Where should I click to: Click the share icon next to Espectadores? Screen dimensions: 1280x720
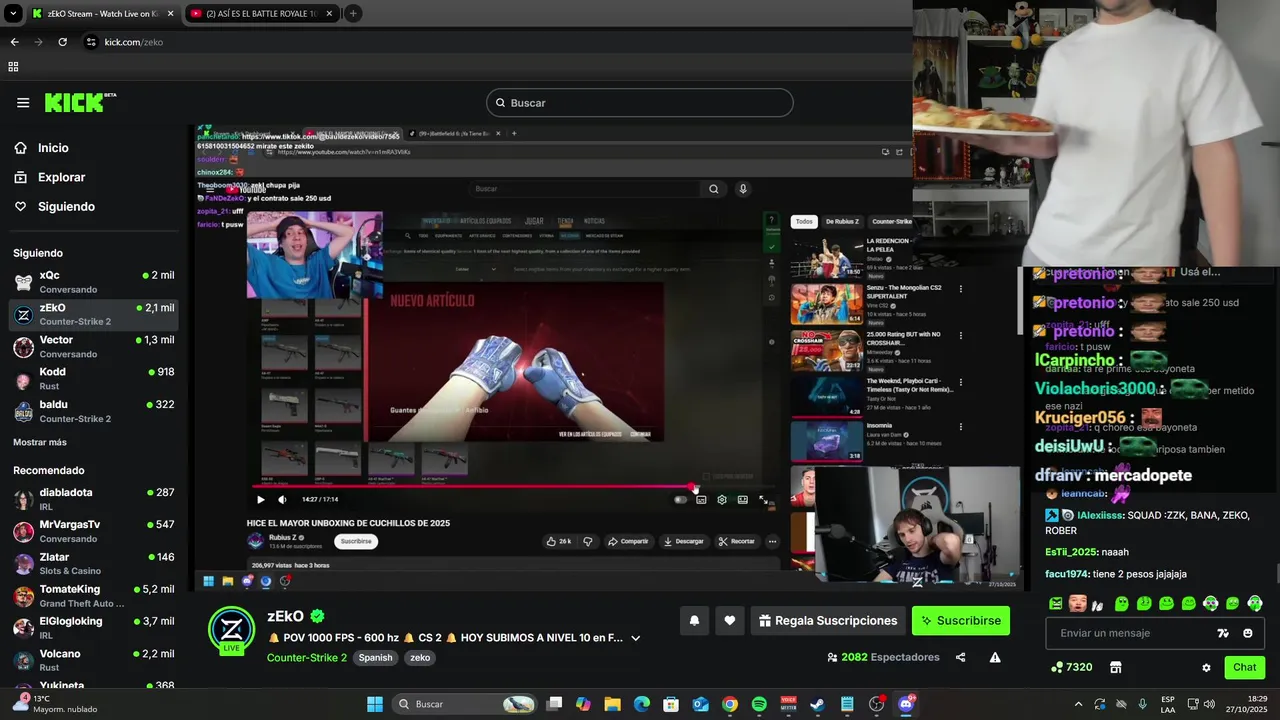click(x=961, y=657)
